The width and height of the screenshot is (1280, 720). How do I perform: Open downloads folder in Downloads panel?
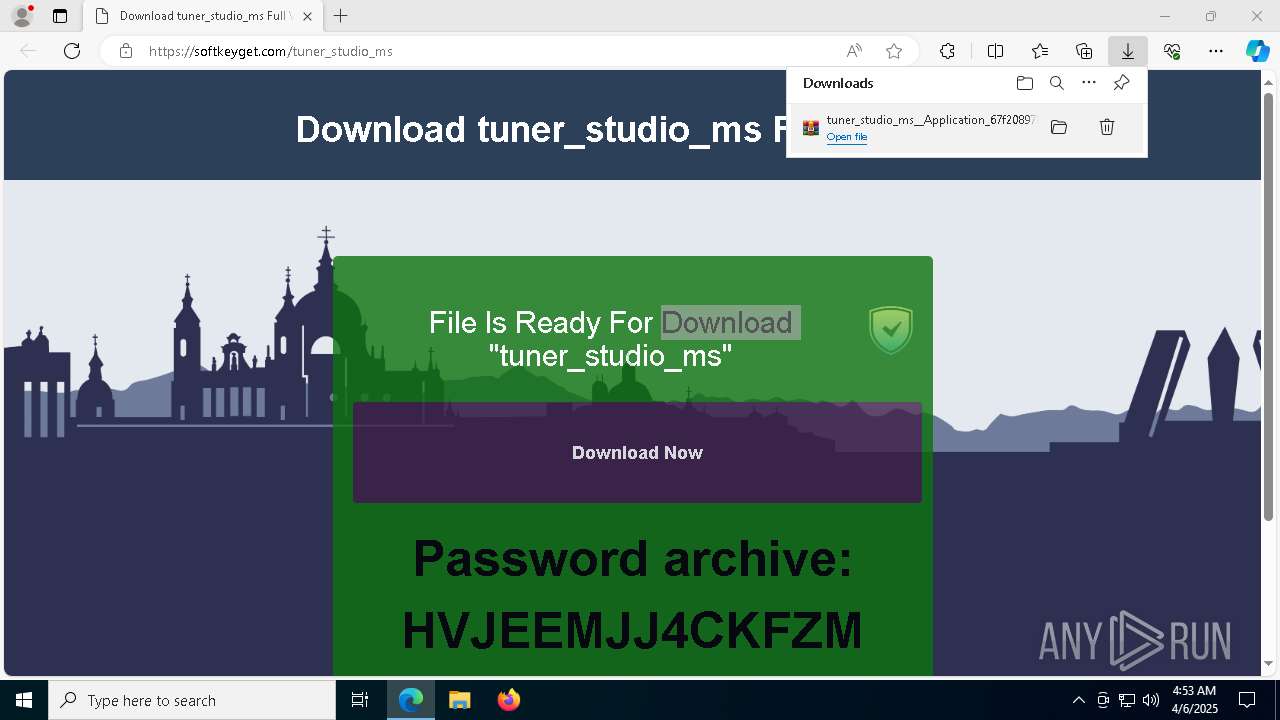click(1025, 83)
